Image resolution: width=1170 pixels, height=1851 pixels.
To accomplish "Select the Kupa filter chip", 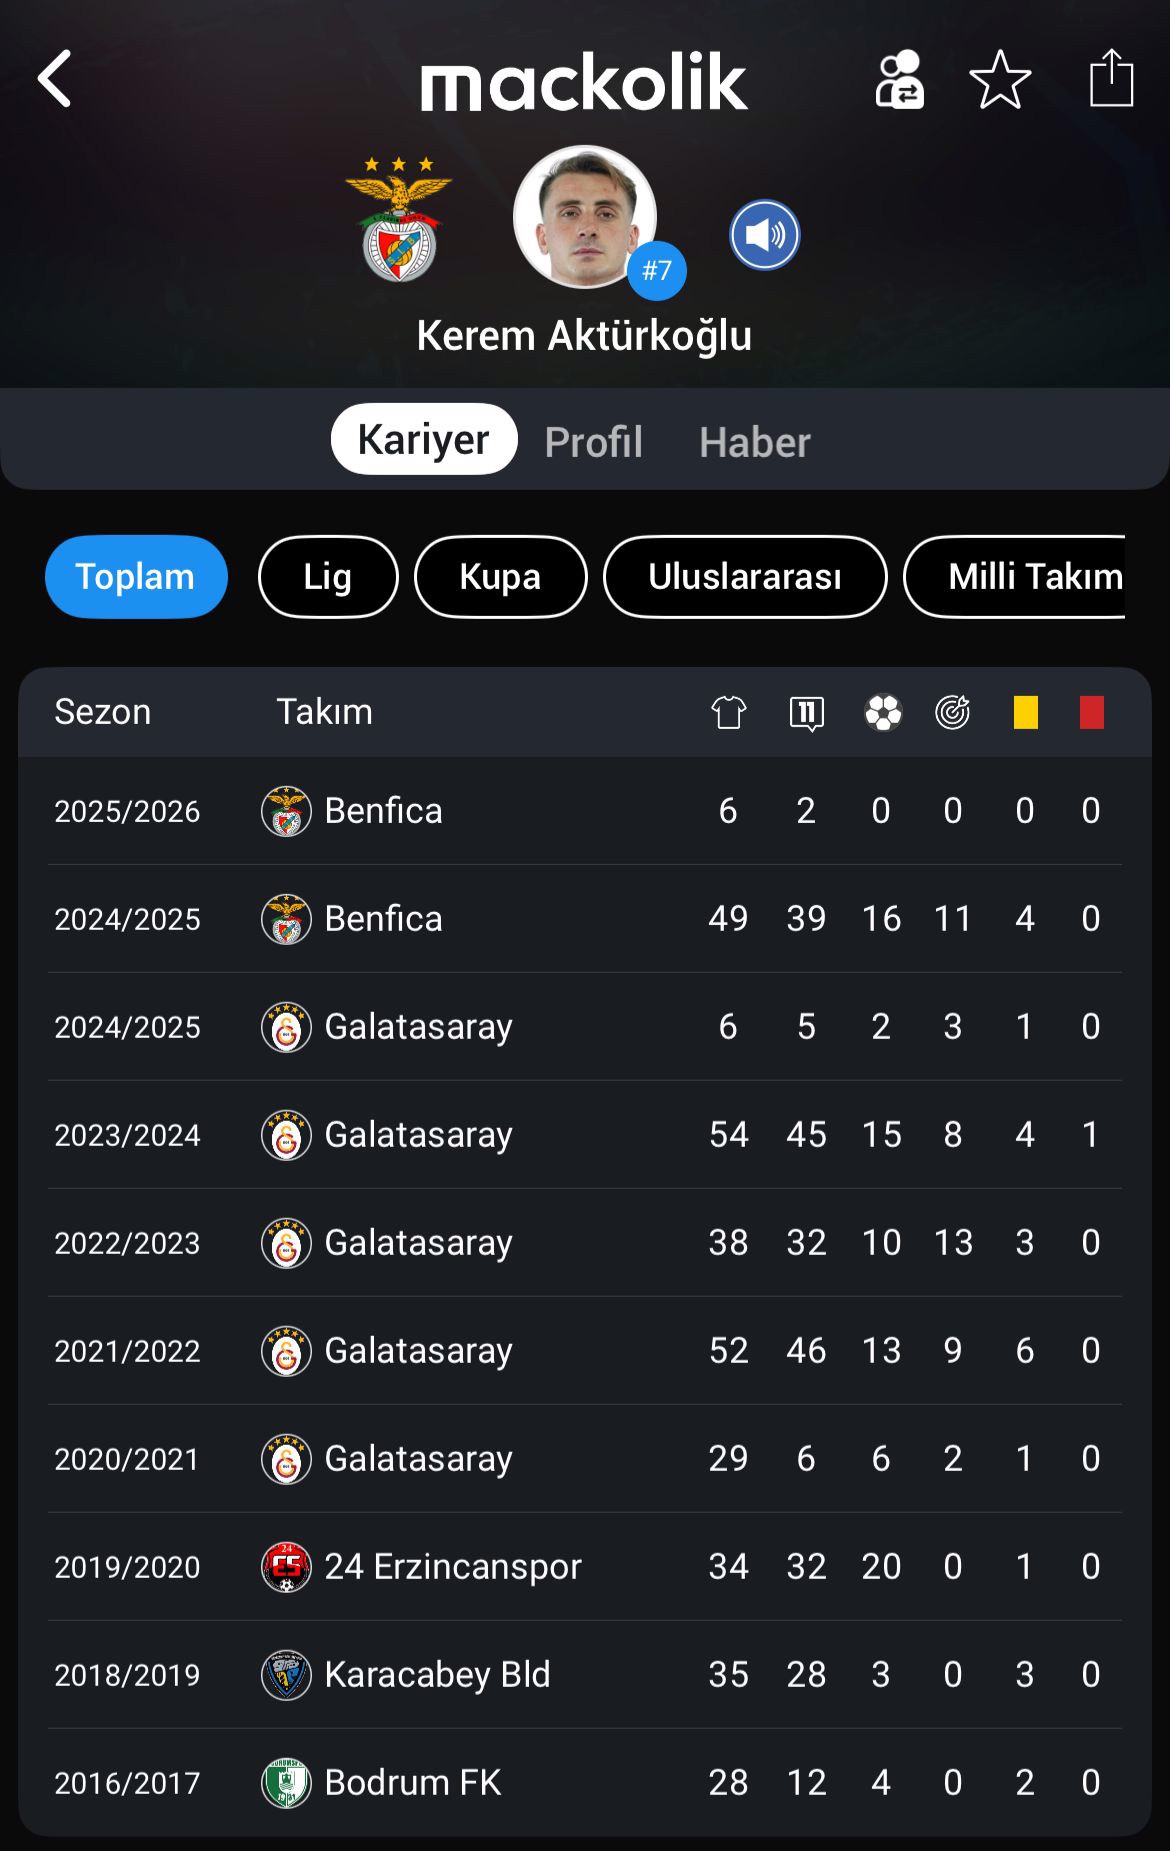I will tap(500, 577).
